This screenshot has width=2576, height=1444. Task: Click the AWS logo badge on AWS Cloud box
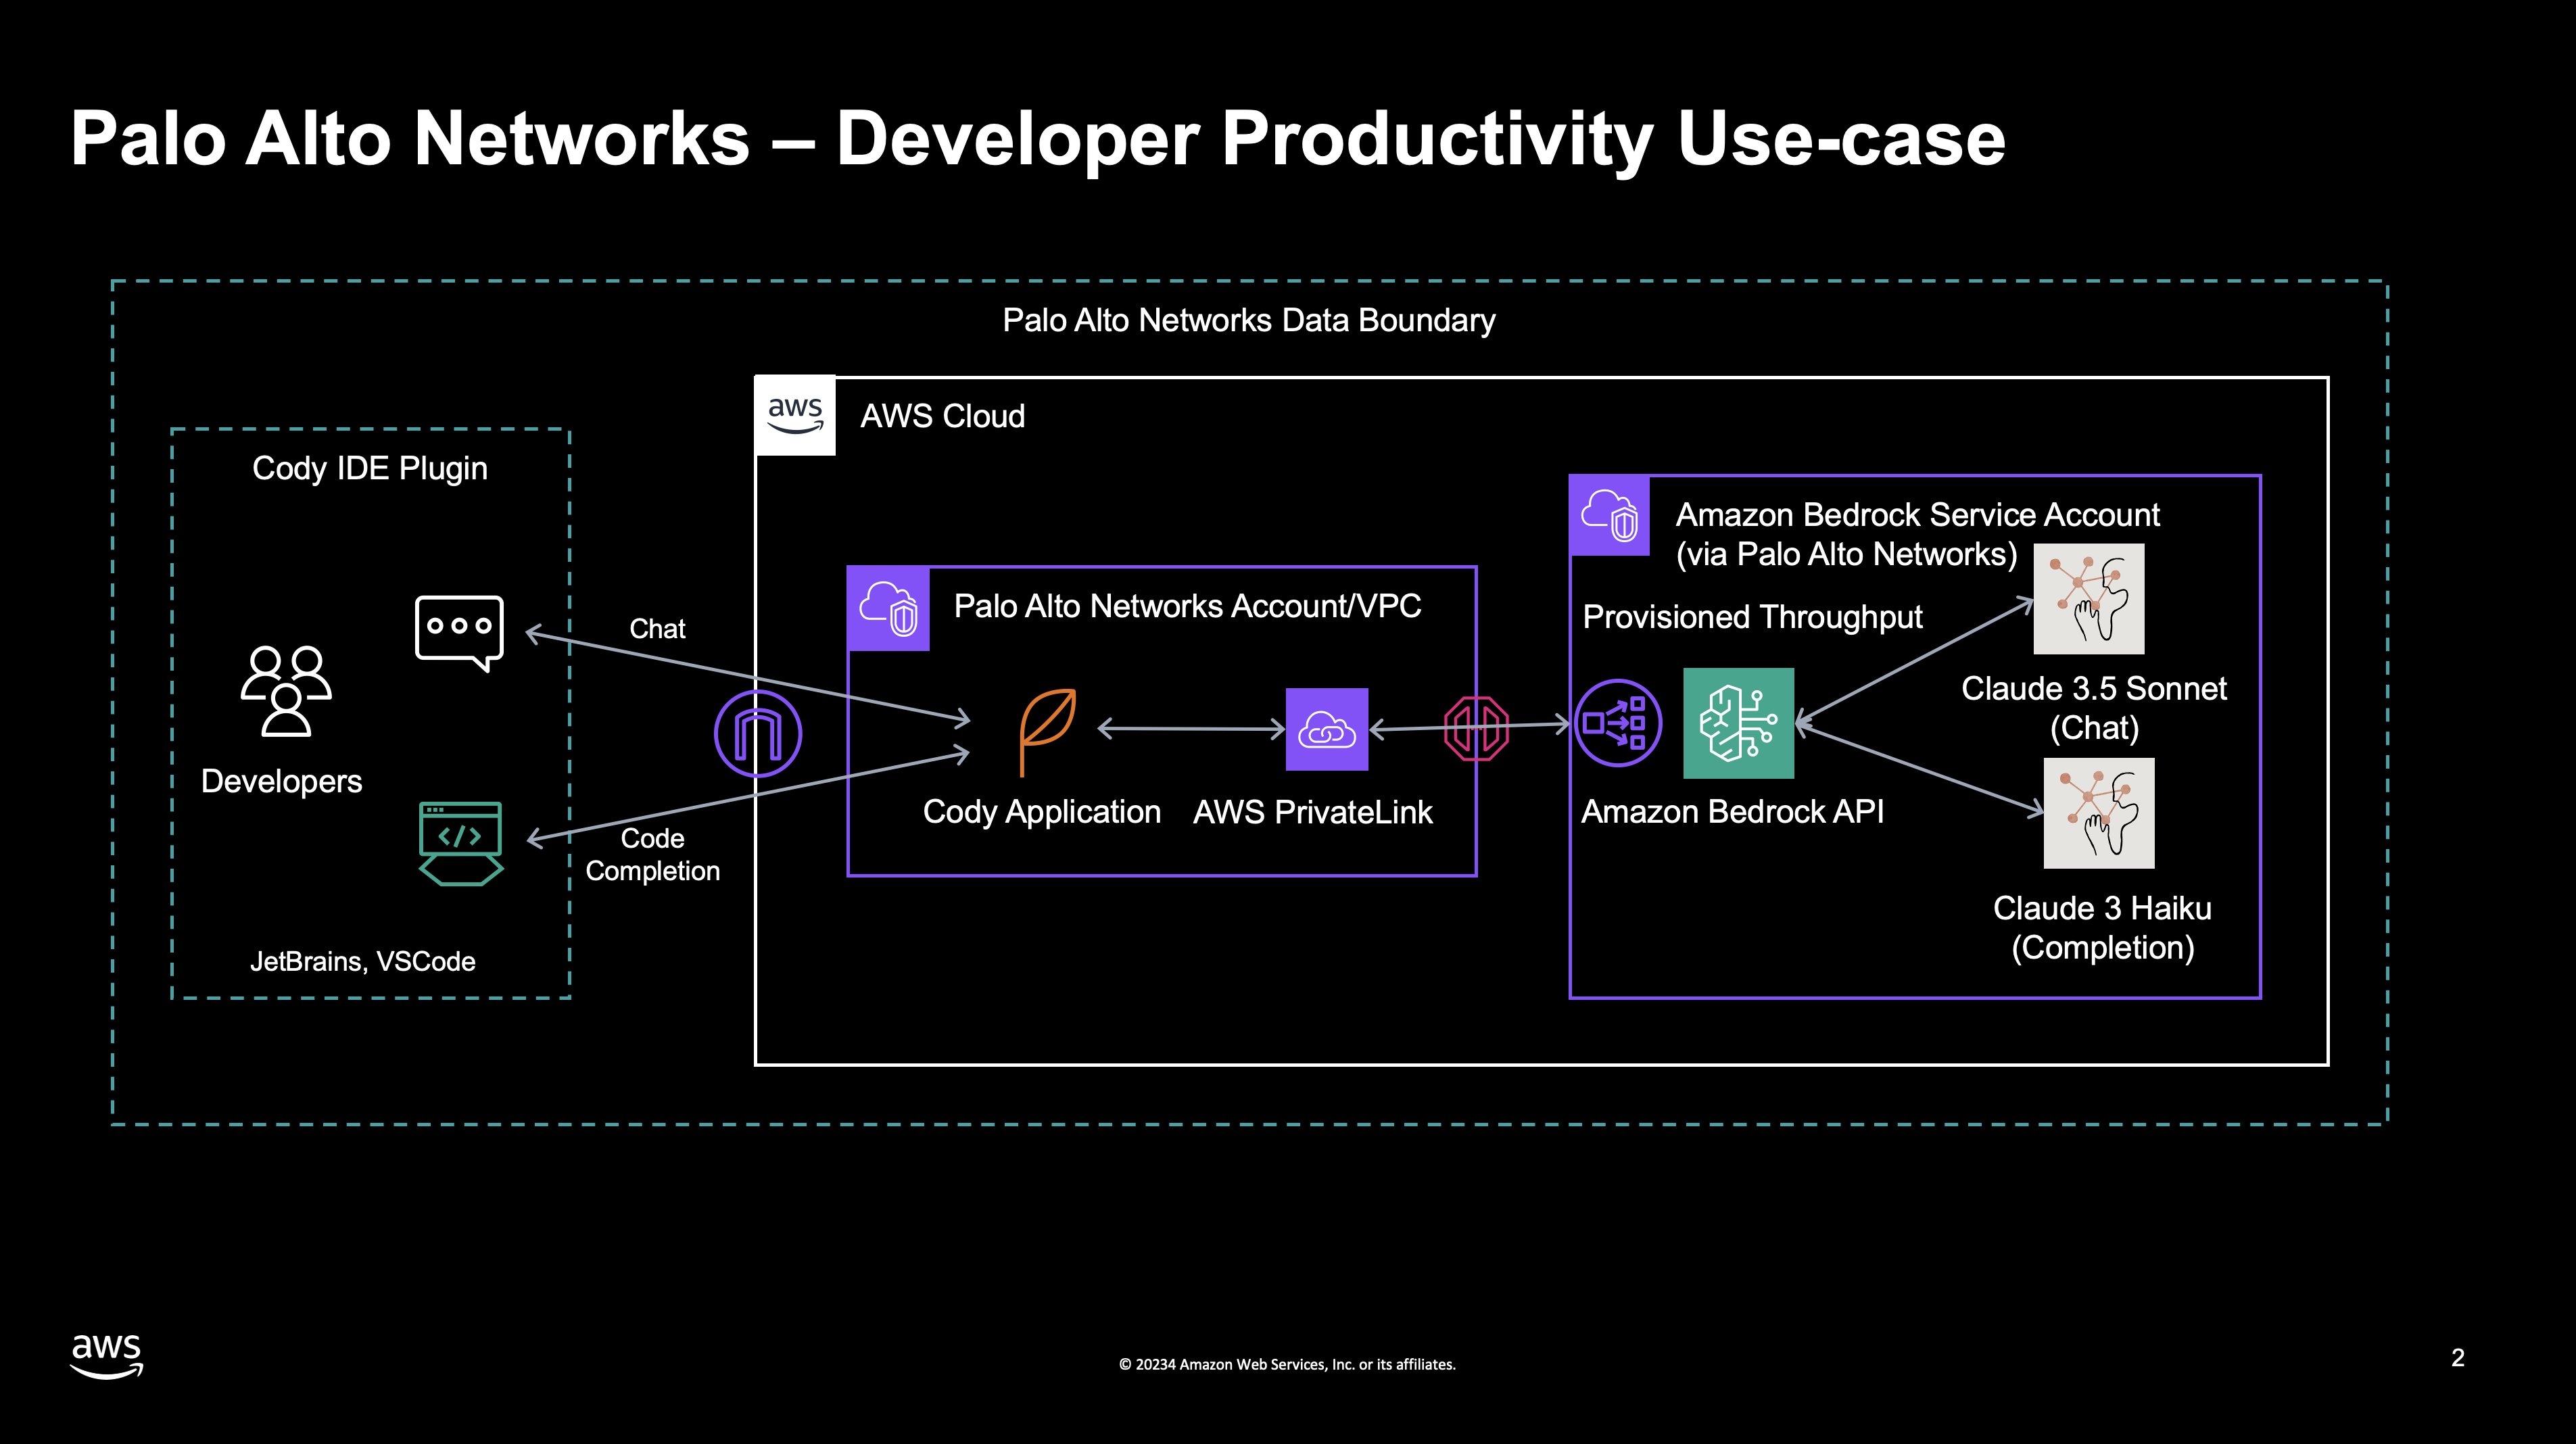795,416
